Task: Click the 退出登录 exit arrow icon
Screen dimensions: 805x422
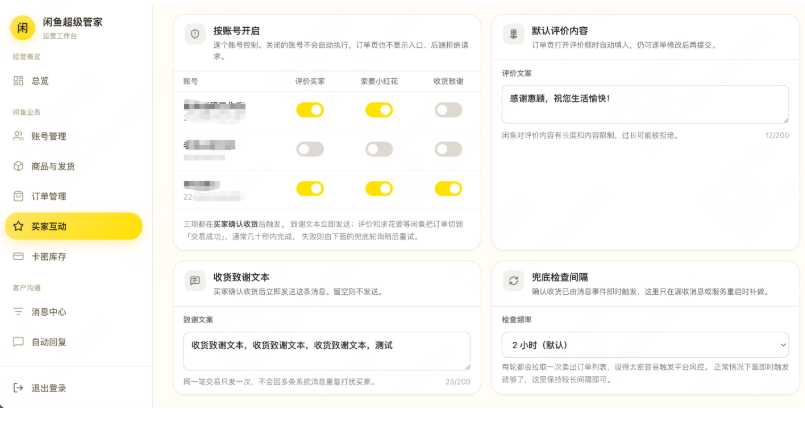Action: tap(18, 388)
